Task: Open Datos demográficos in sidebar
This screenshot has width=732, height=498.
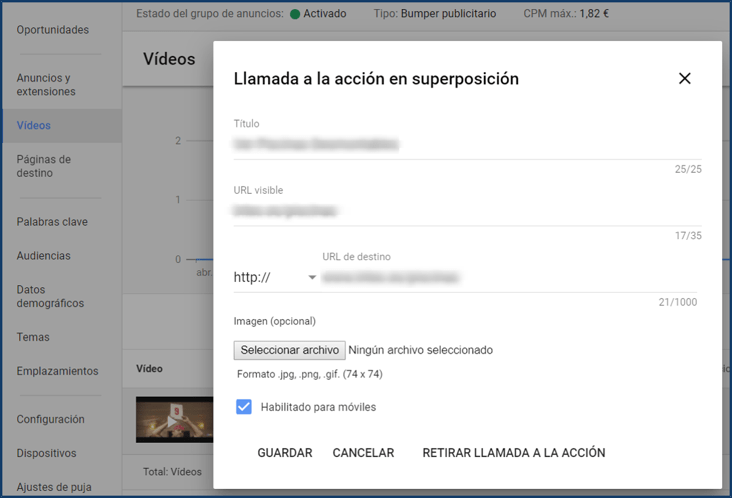Action: pos(50,296)
